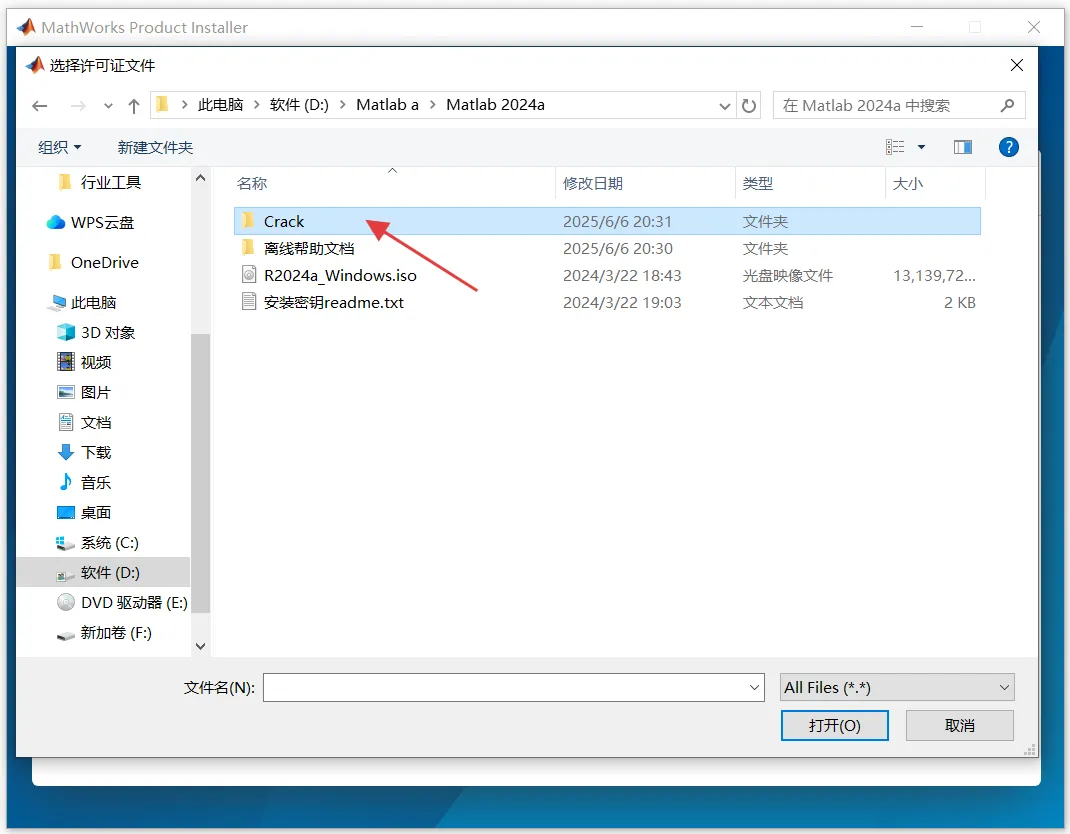
Task: Open 下载 folder in the sidebar
Action: 84,452
